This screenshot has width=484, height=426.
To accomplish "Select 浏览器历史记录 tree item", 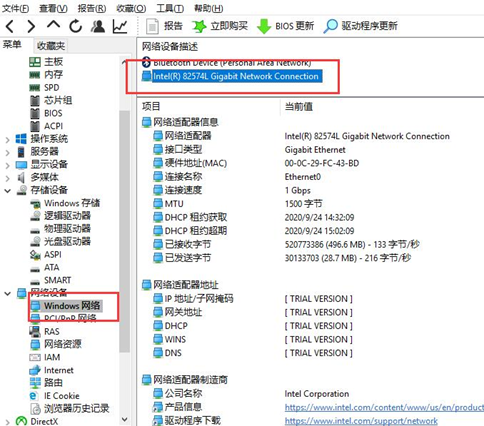I will click(69, 408).
